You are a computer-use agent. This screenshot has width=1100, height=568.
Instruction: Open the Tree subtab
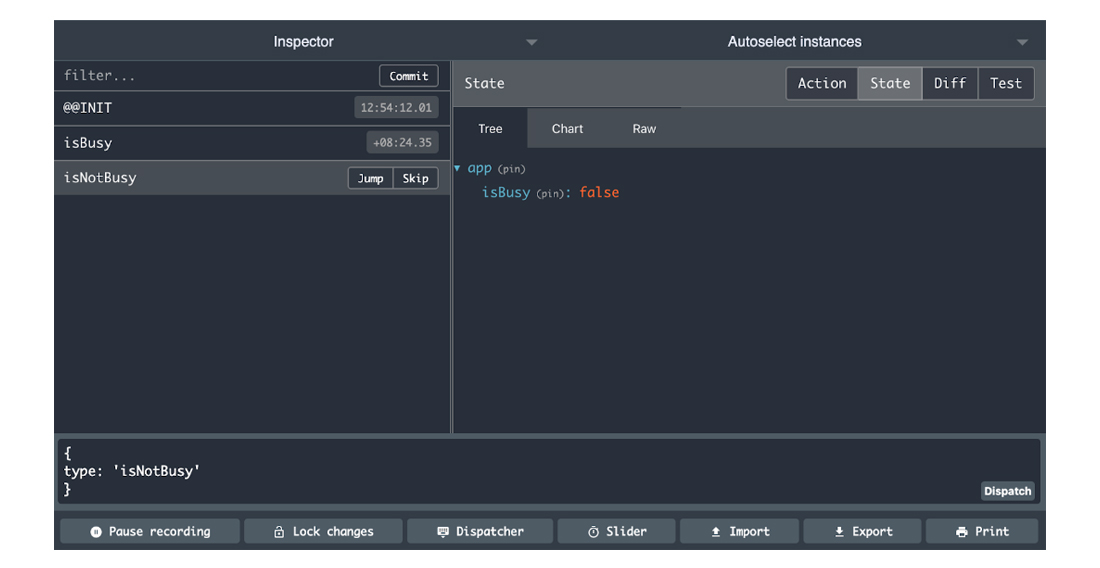(490, 129)
